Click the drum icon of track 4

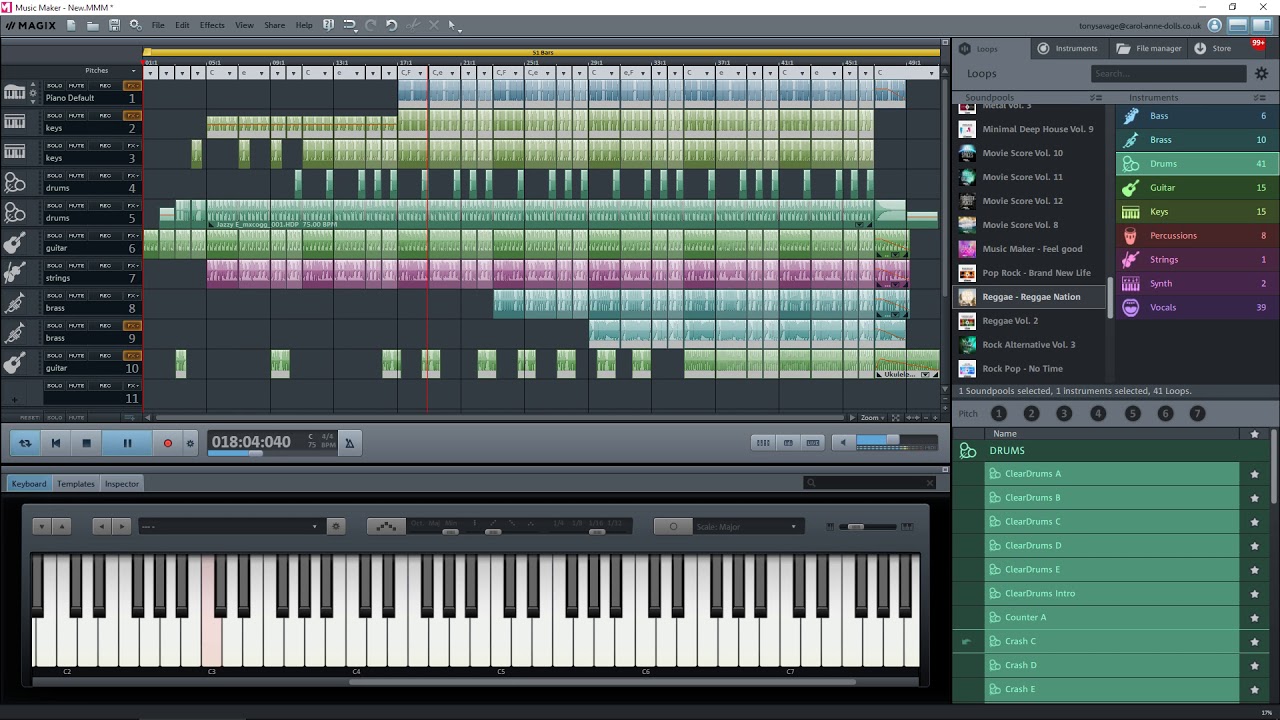point(15,183)
